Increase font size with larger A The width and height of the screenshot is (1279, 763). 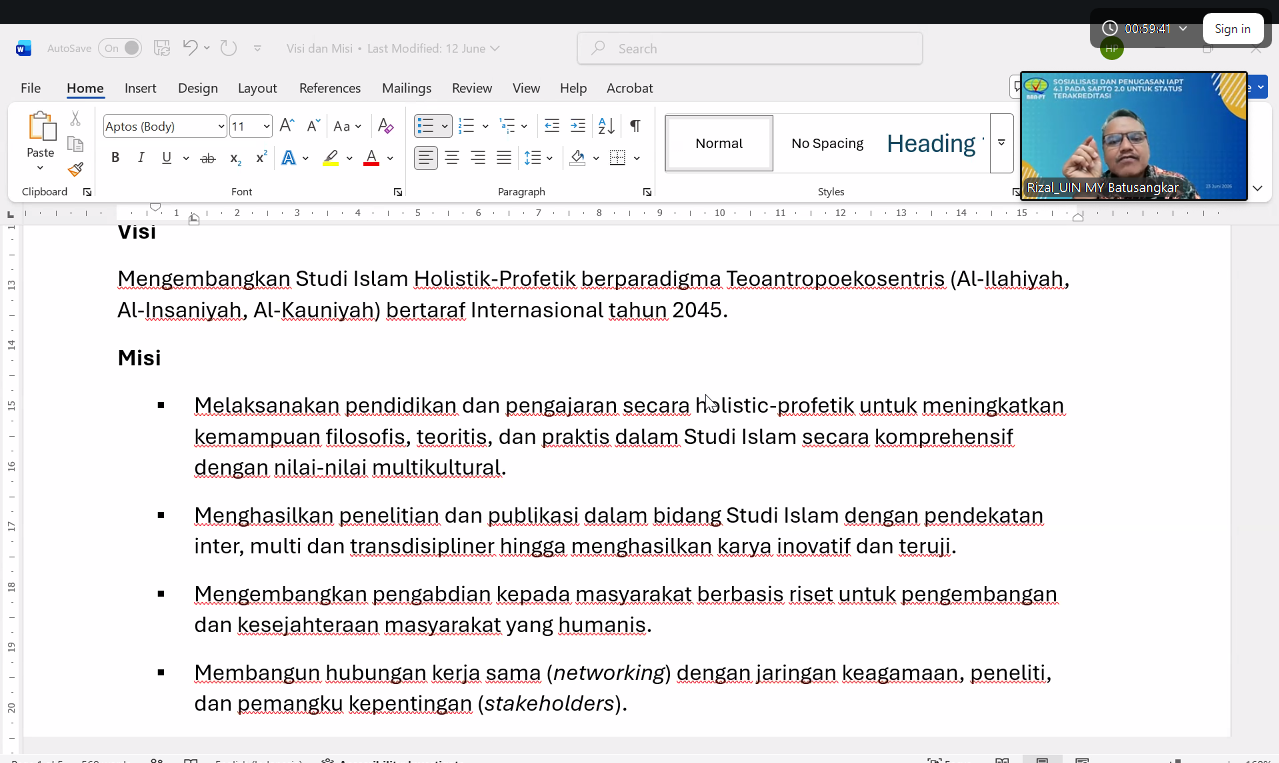[287, 126]
